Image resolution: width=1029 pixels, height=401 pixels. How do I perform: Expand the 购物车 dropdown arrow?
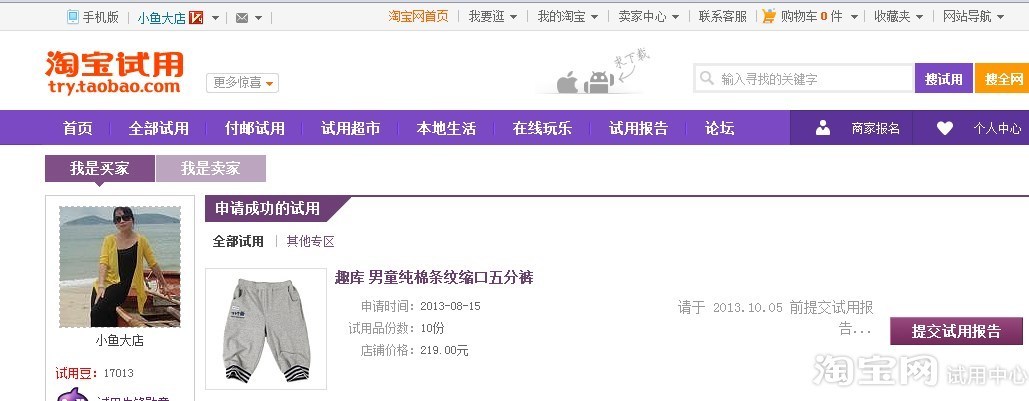[x=854, y=17]
